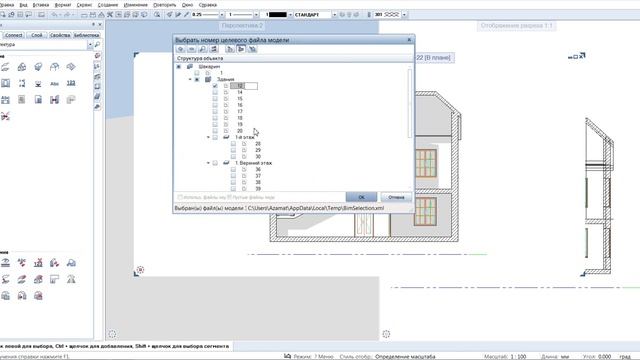Screen dimensions: 640x360
Task: Collapse the Здания tree node
Action: pos(190,79)
